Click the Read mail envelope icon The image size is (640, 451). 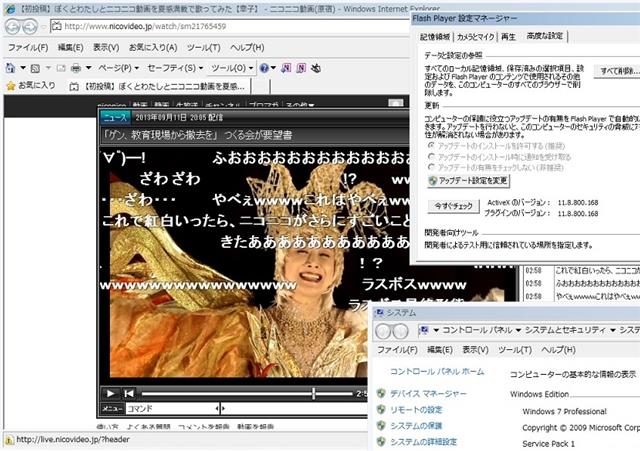pos(61,68)
